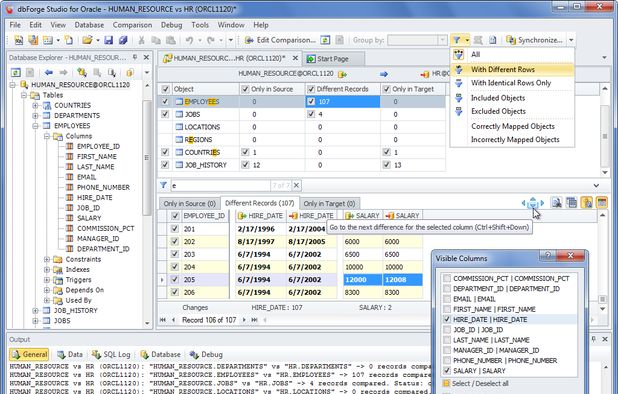Click the Open file folder icon

click(x=87, y=40)
